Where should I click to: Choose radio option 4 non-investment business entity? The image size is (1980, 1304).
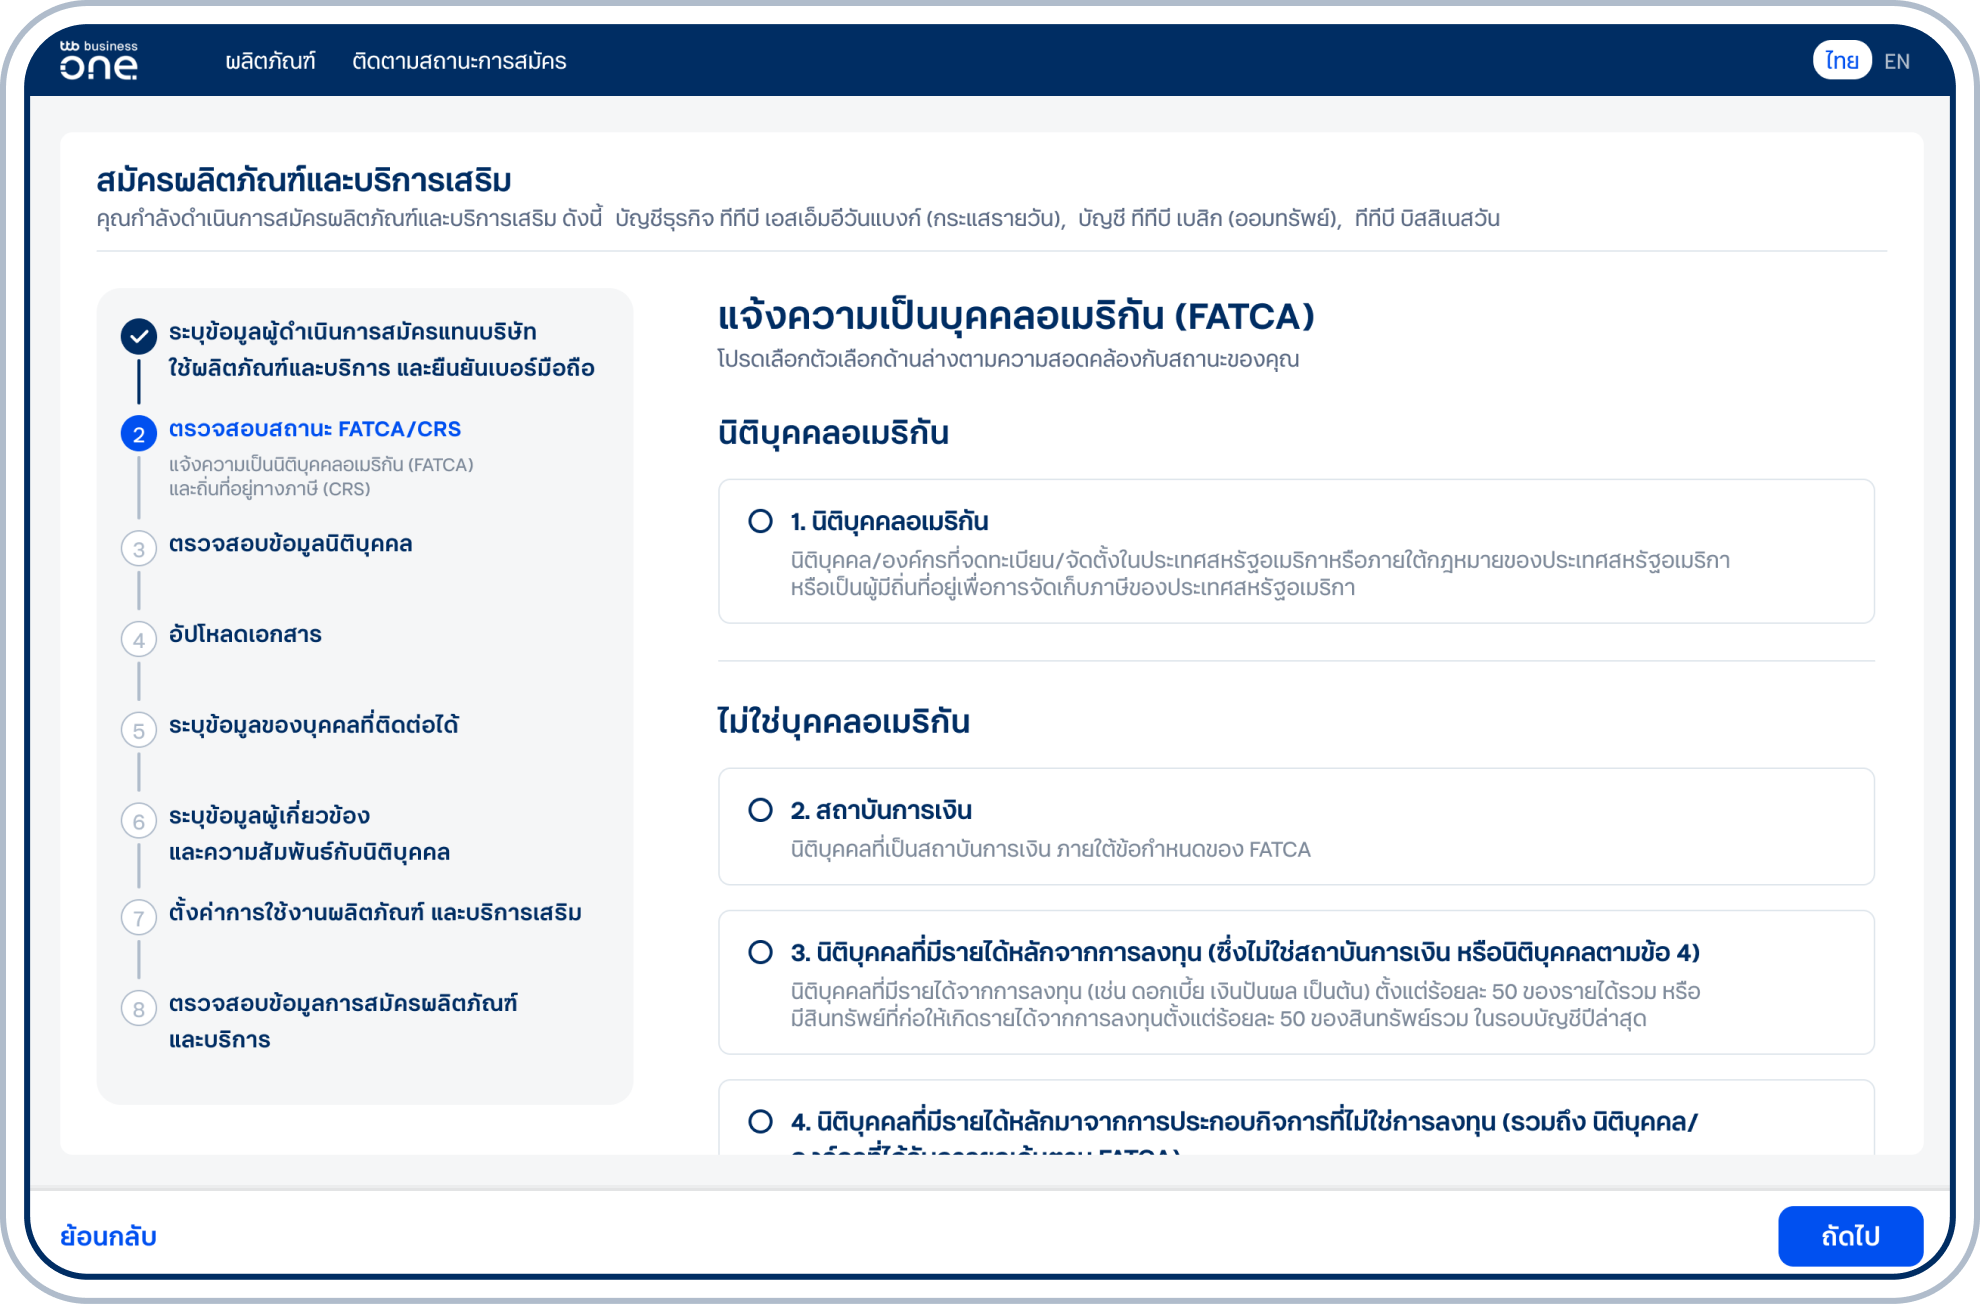[761, 1121]
